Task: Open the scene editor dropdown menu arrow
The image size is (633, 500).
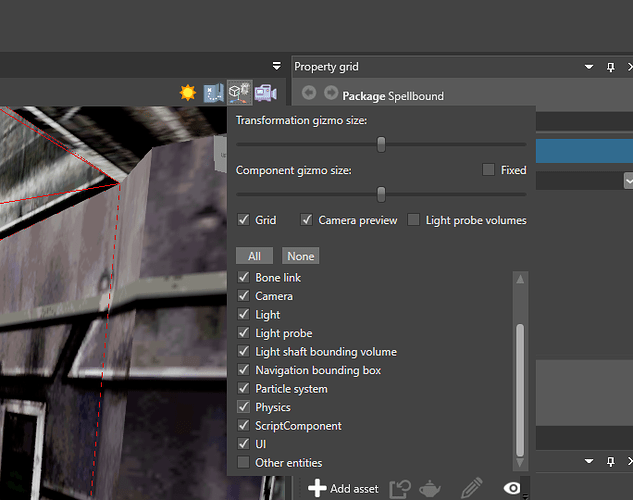Action: click(x=277, y=66)
